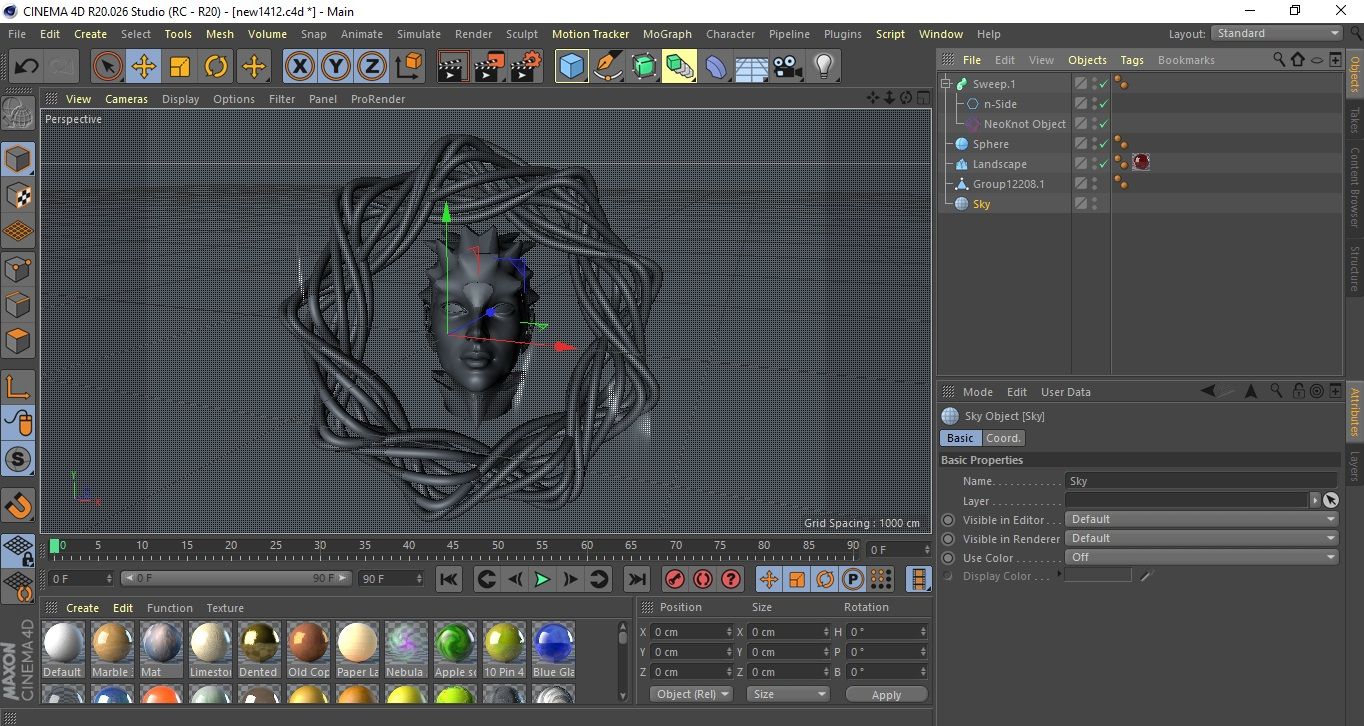
Task: Open the Light object icon
Action: pos(823,67)
